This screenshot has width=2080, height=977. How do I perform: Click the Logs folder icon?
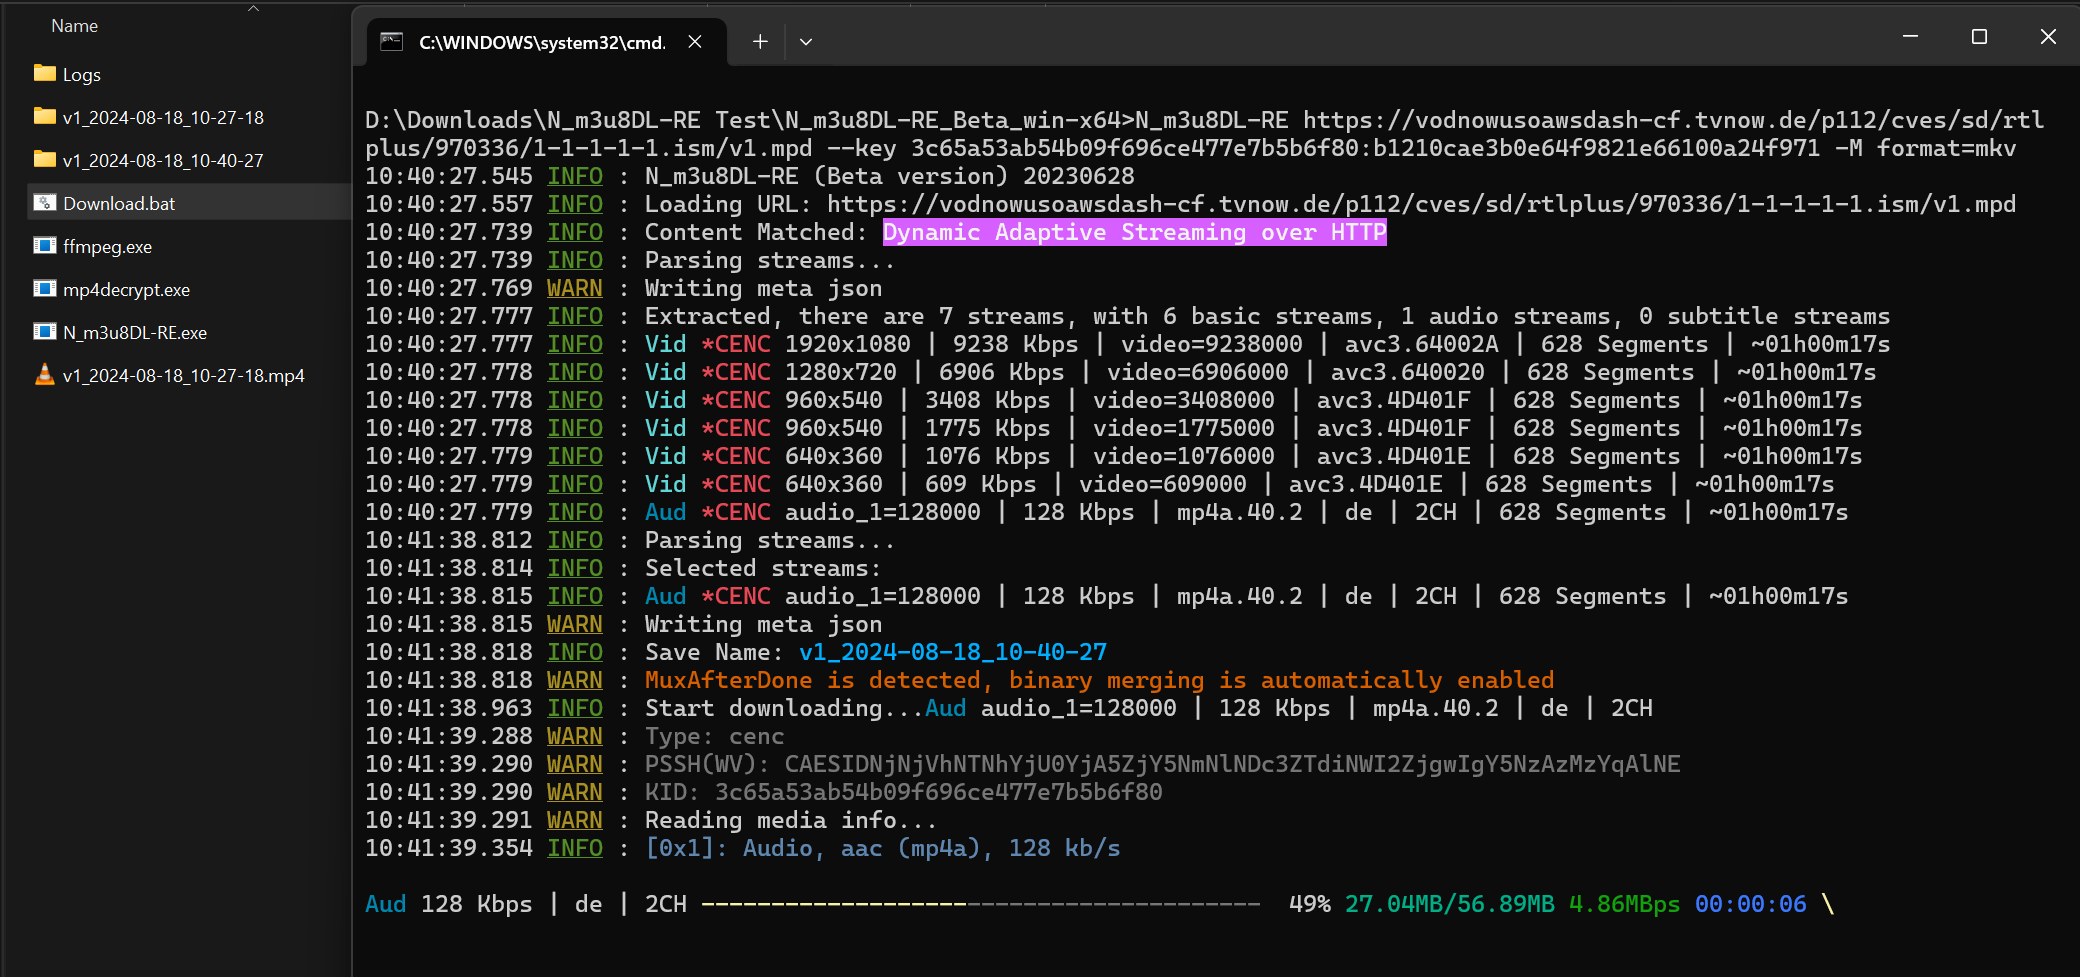pos(44,74)
